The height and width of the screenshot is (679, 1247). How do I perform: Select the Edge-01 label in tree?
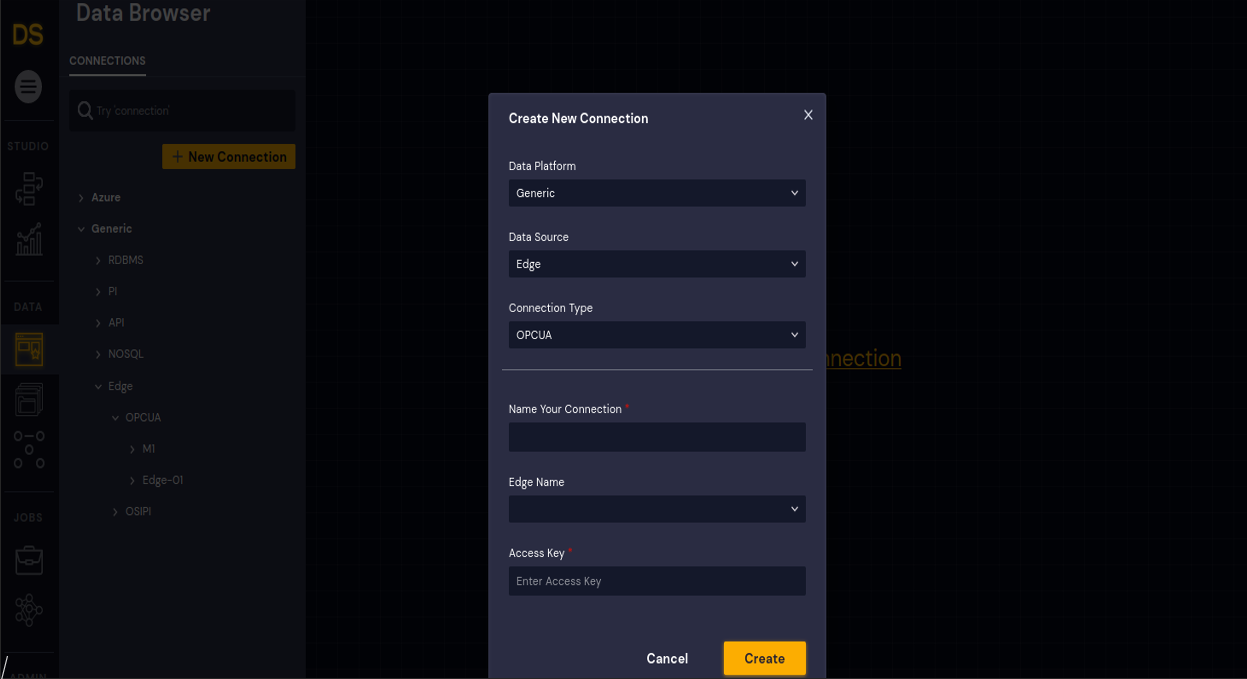coord(163,480)
